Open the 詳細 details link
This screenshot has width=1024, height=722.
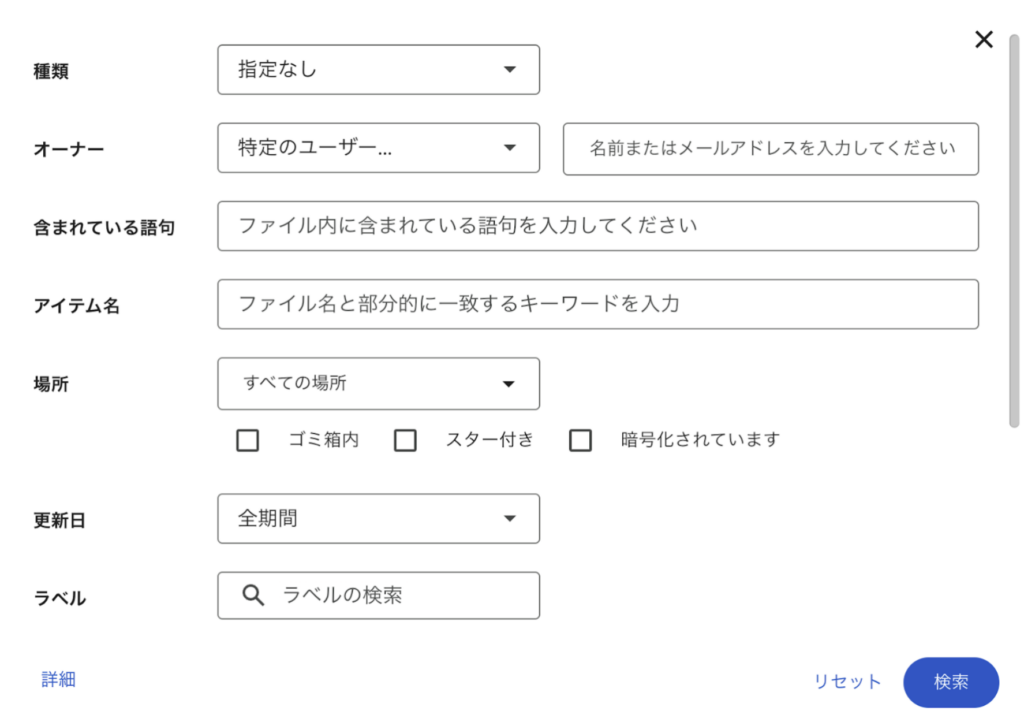tap(59, 680)
